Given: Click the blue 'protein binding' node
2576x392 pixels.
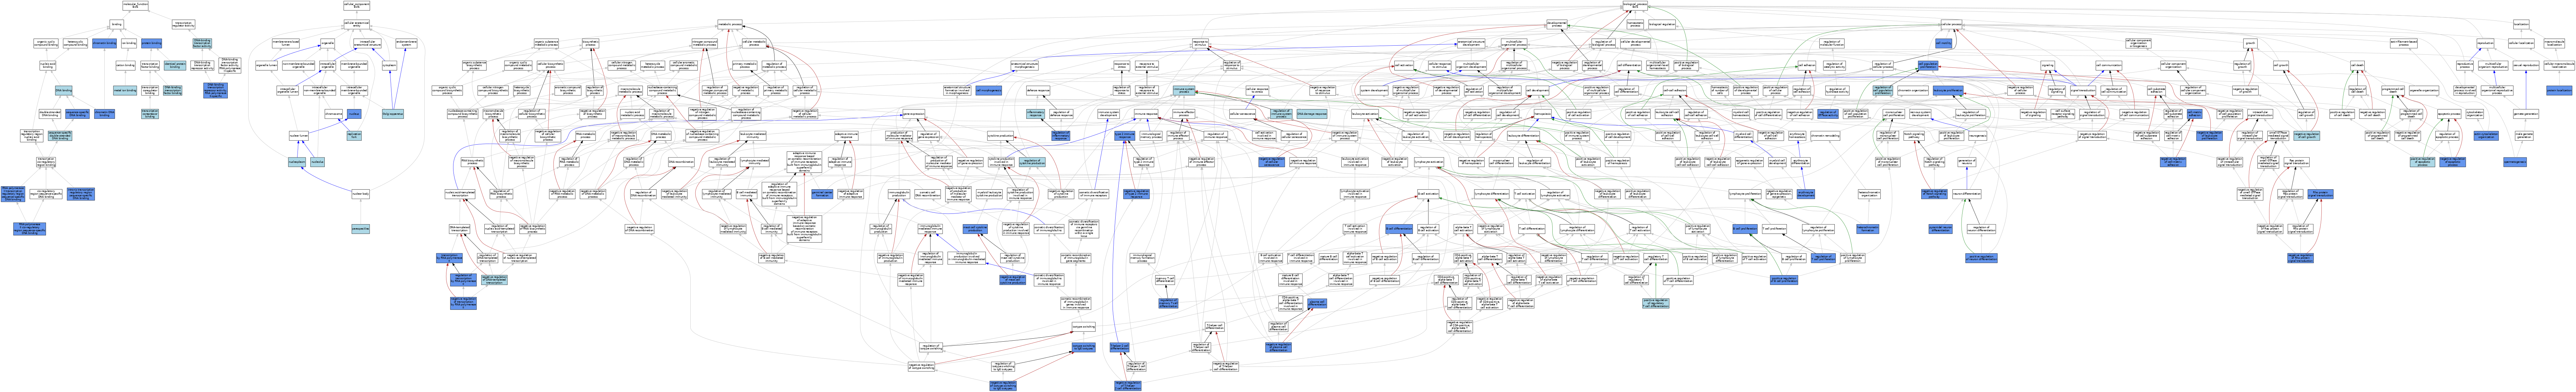Looking at the screenshot, I should click(151, 43).
